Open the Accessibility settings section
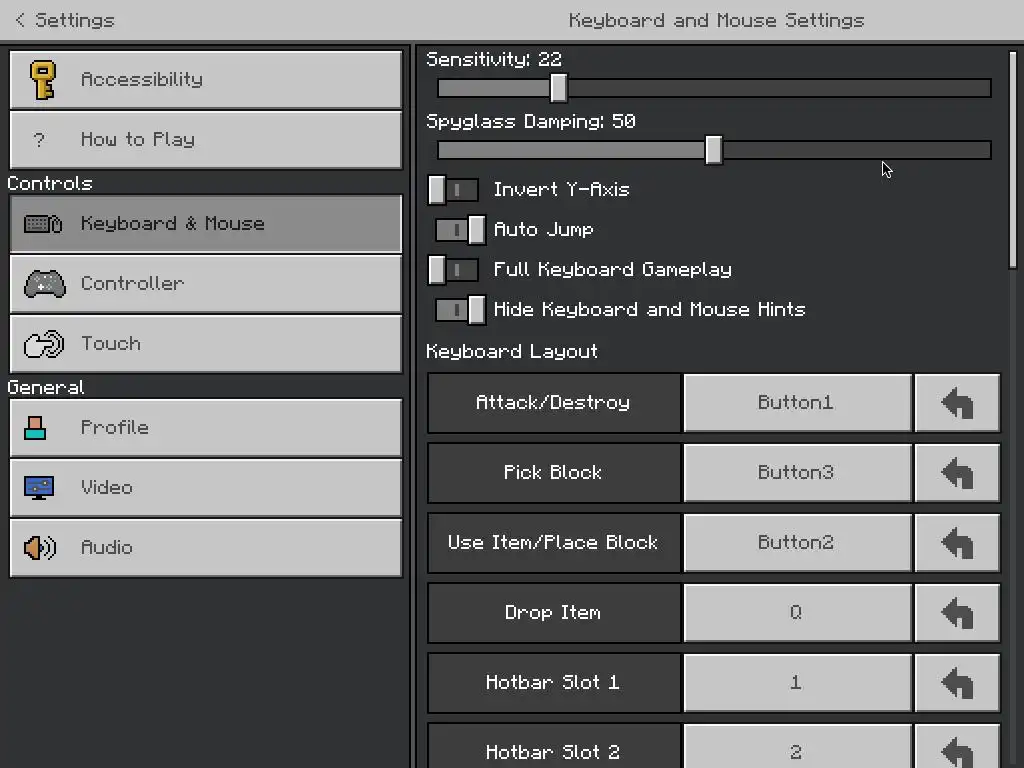1024x768 pixels. (x=206, y=80)
